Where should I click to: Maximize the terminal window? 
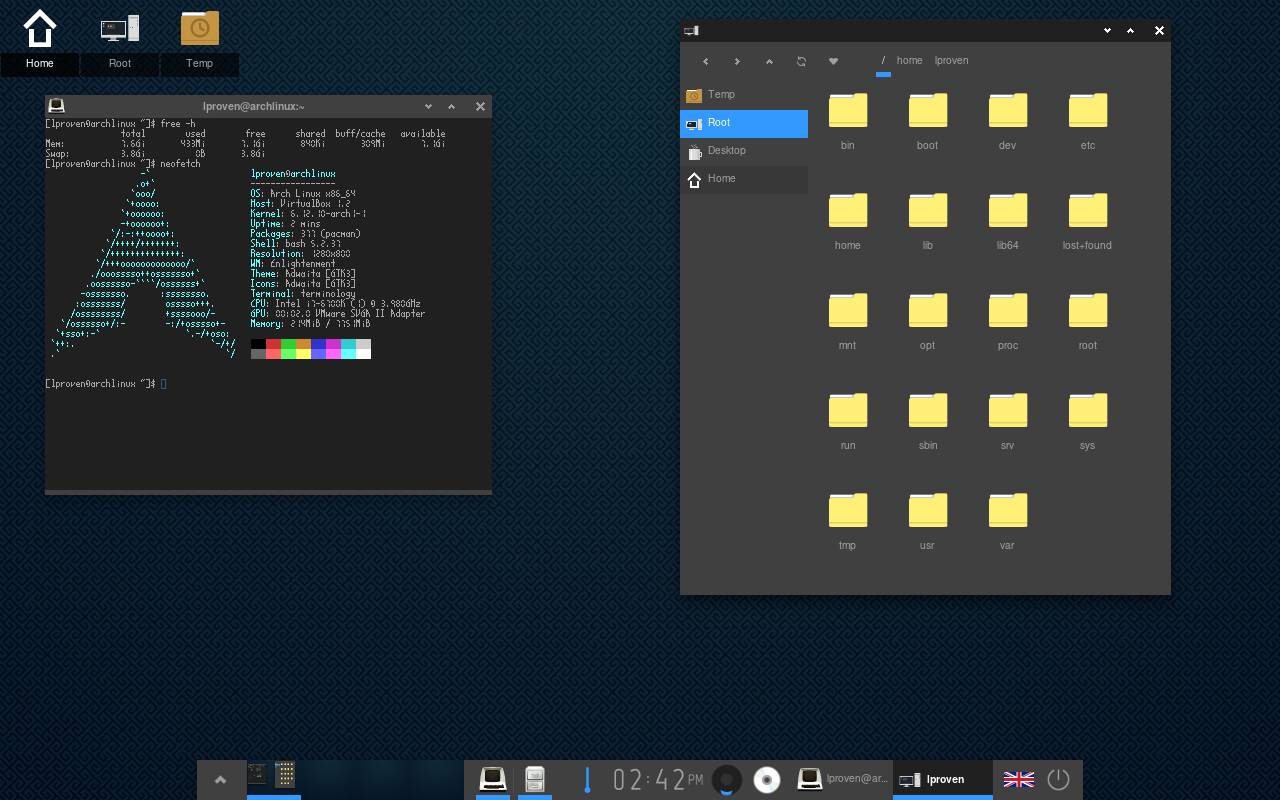point(452,106)
